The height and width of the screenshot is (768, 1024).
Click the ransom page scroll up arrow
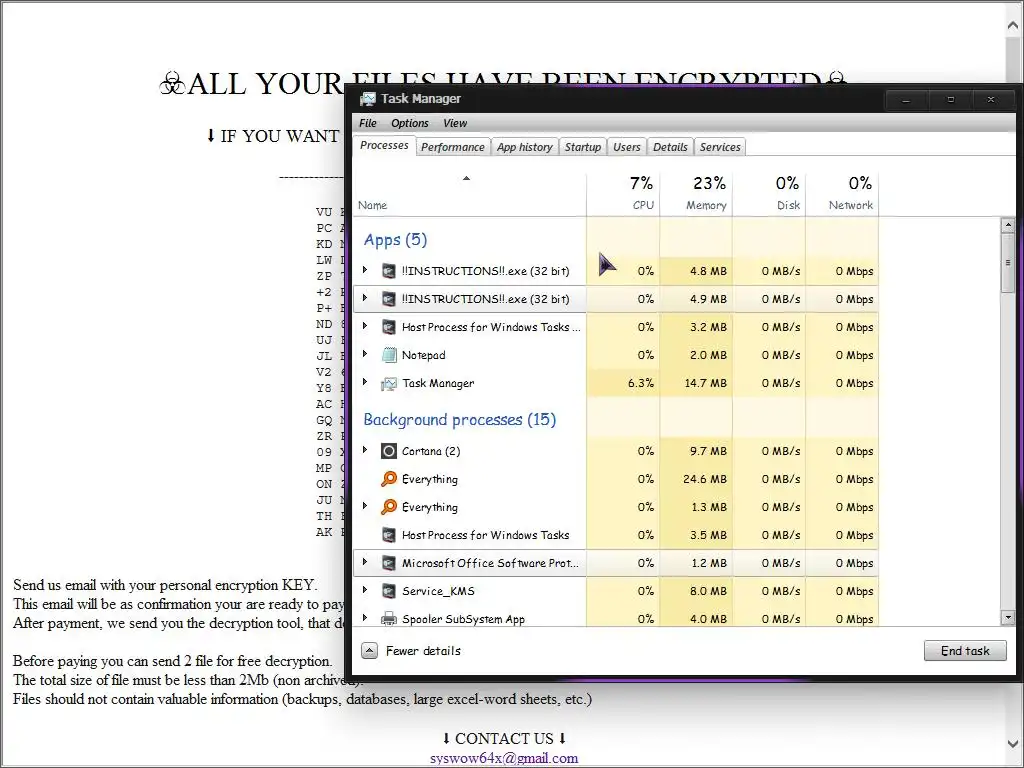(1013, 25)
